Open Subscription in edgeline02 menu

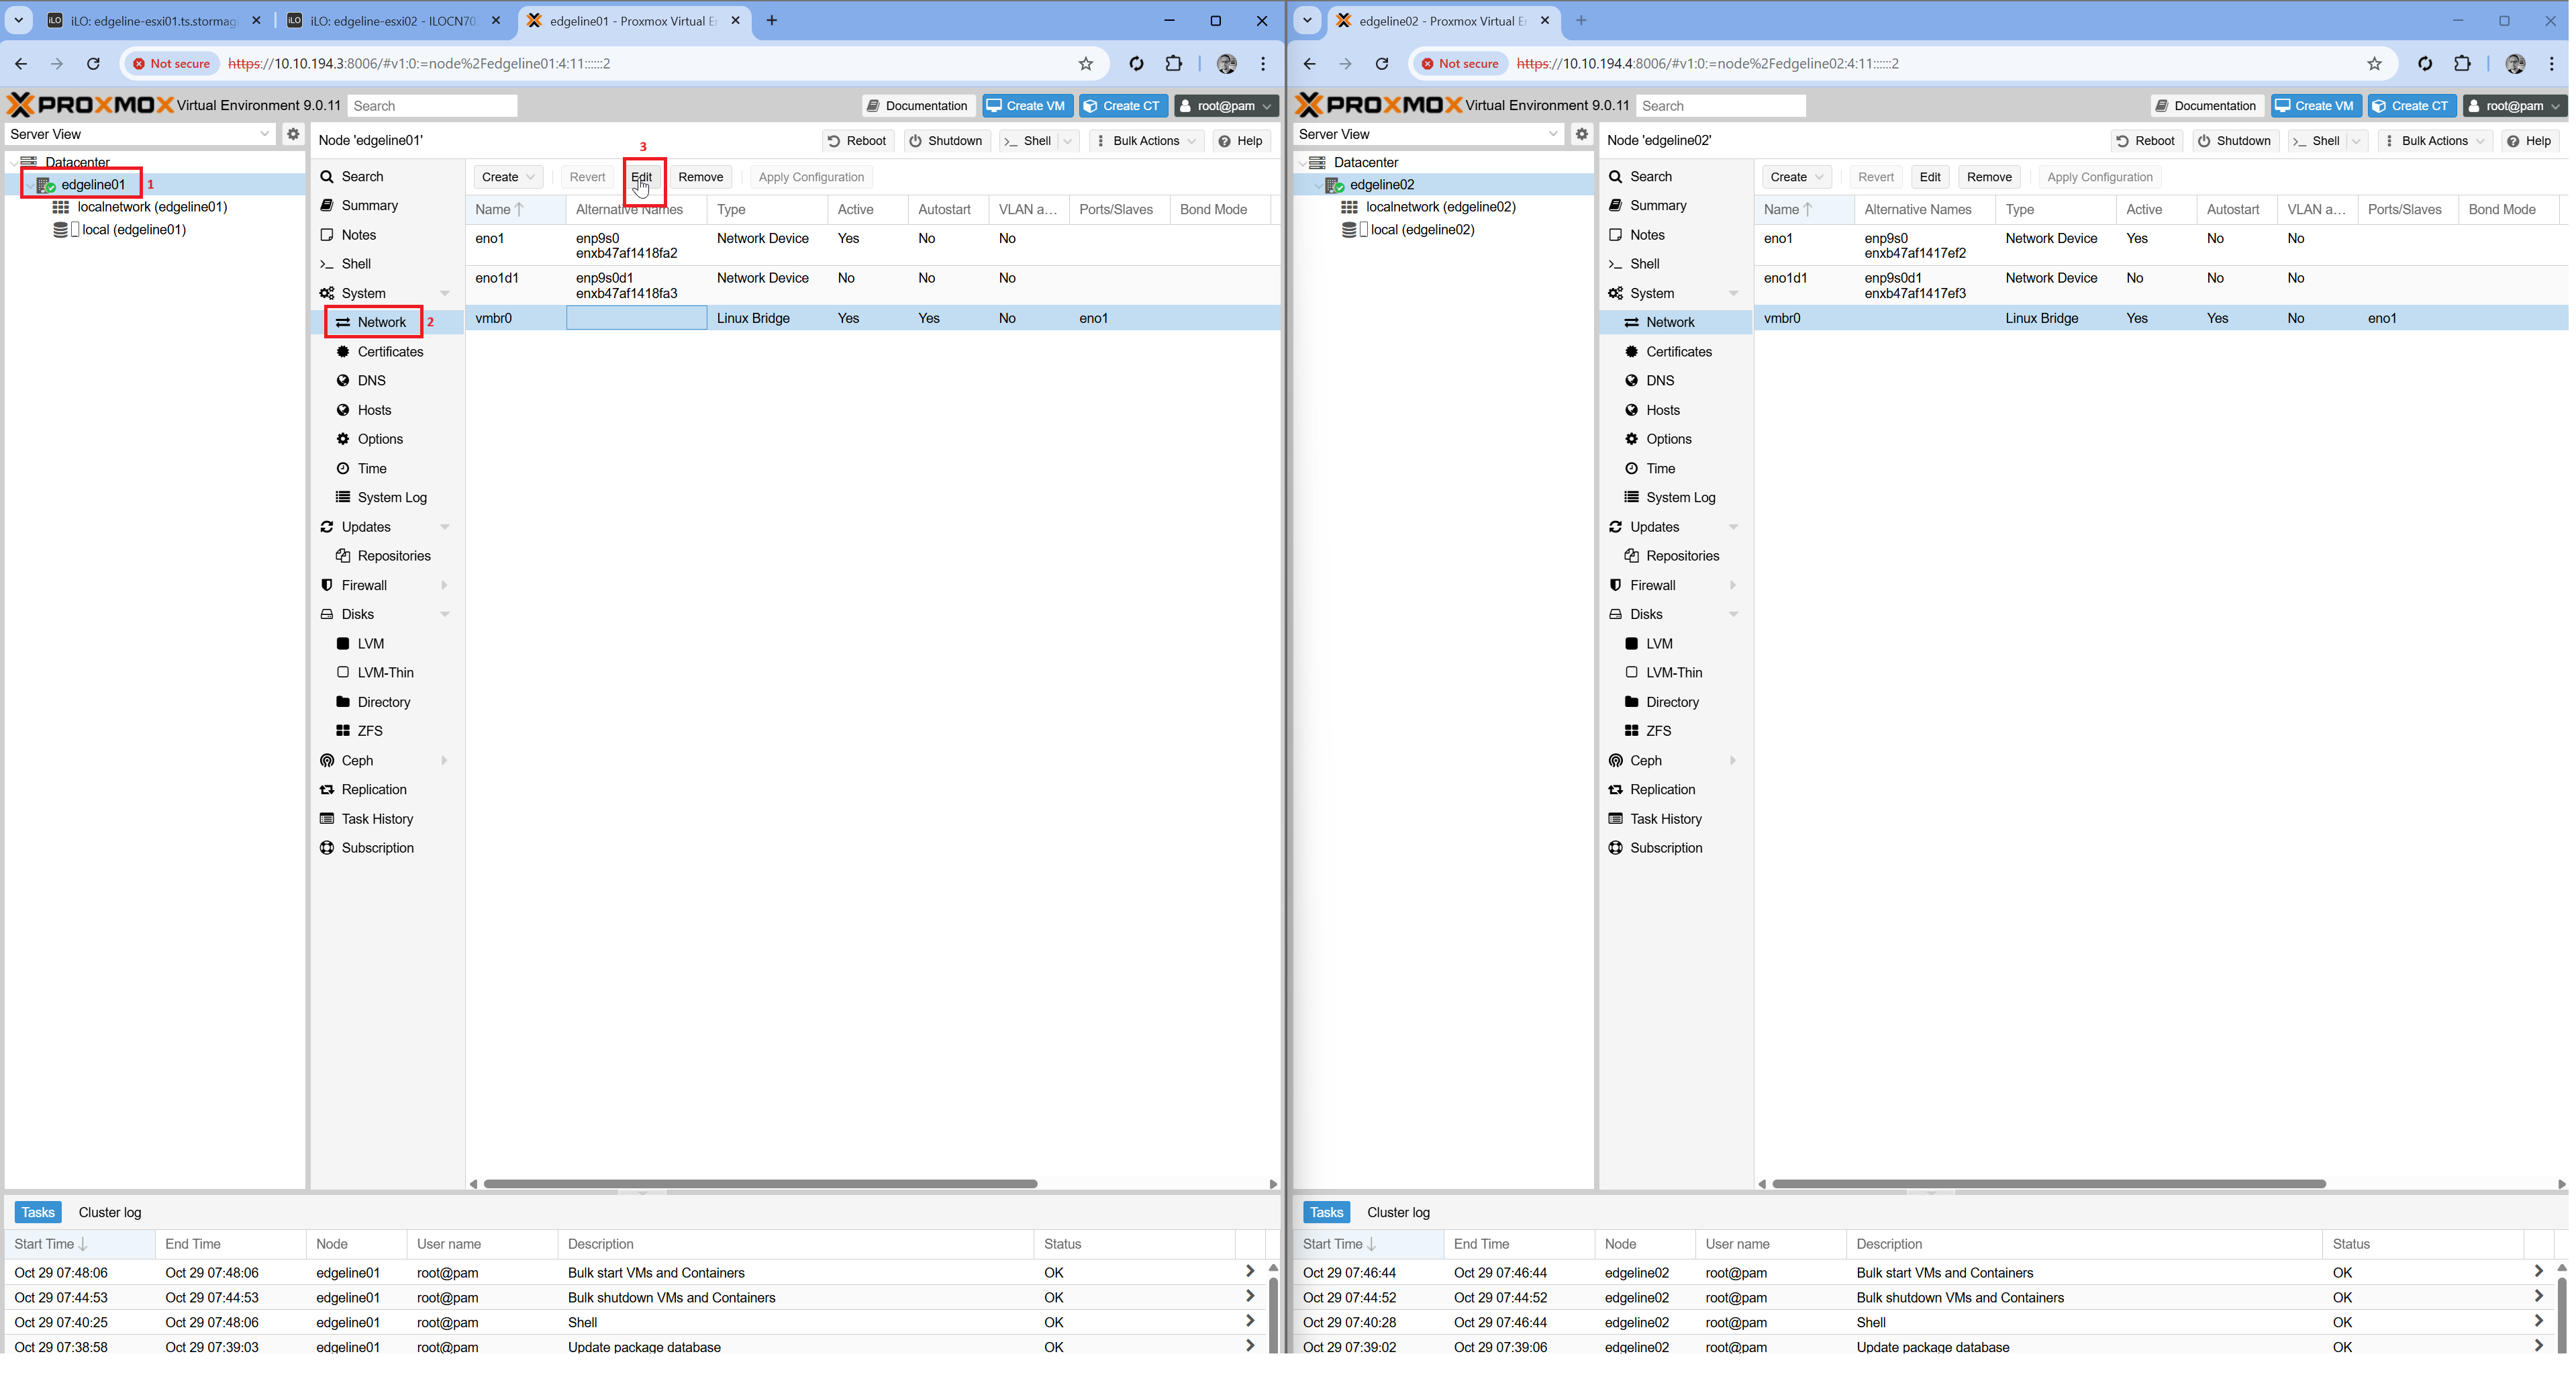tap(1666, 848)
